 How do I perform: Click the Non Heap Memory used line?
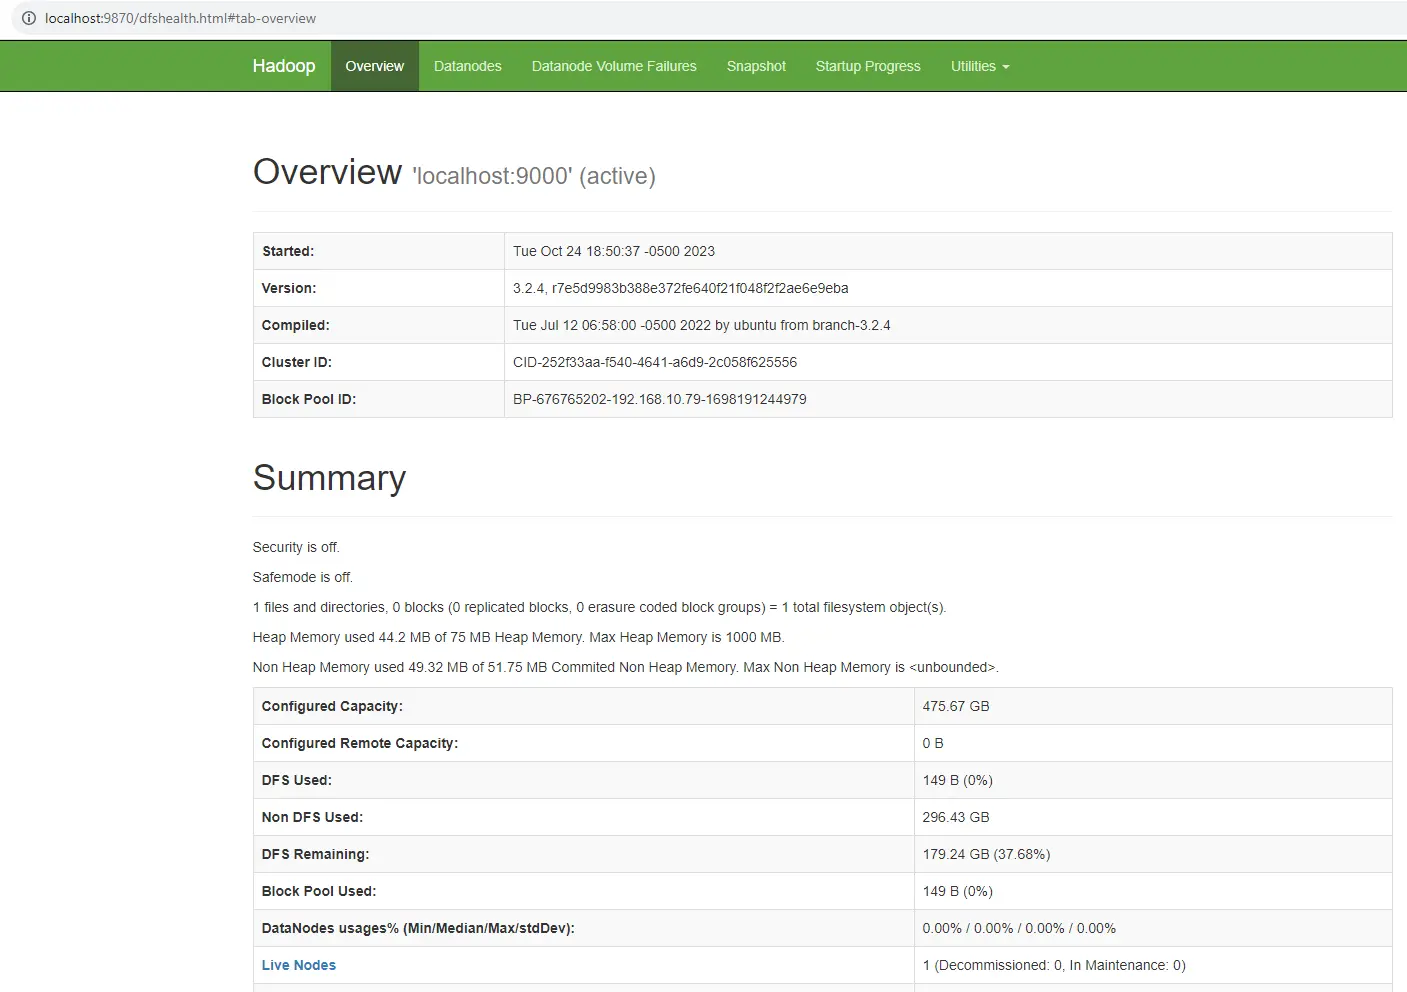tap(625, 667)
